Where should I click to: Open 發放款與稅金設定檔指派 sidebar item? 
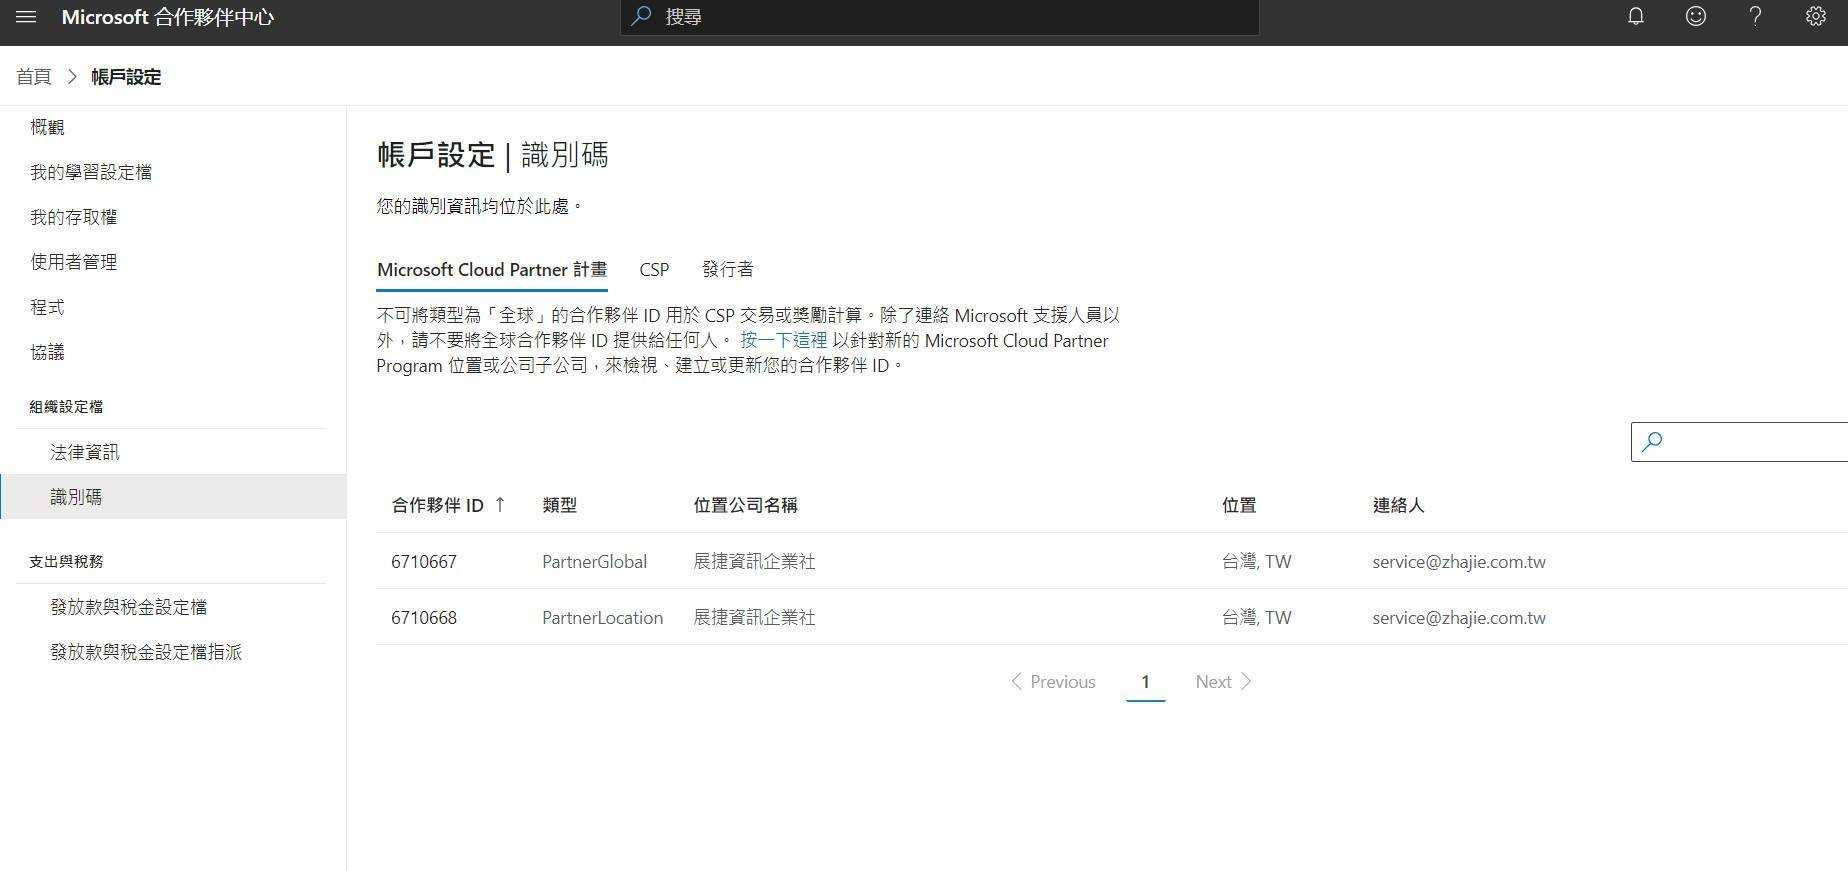pyautogui.click(x=146, y=652)
